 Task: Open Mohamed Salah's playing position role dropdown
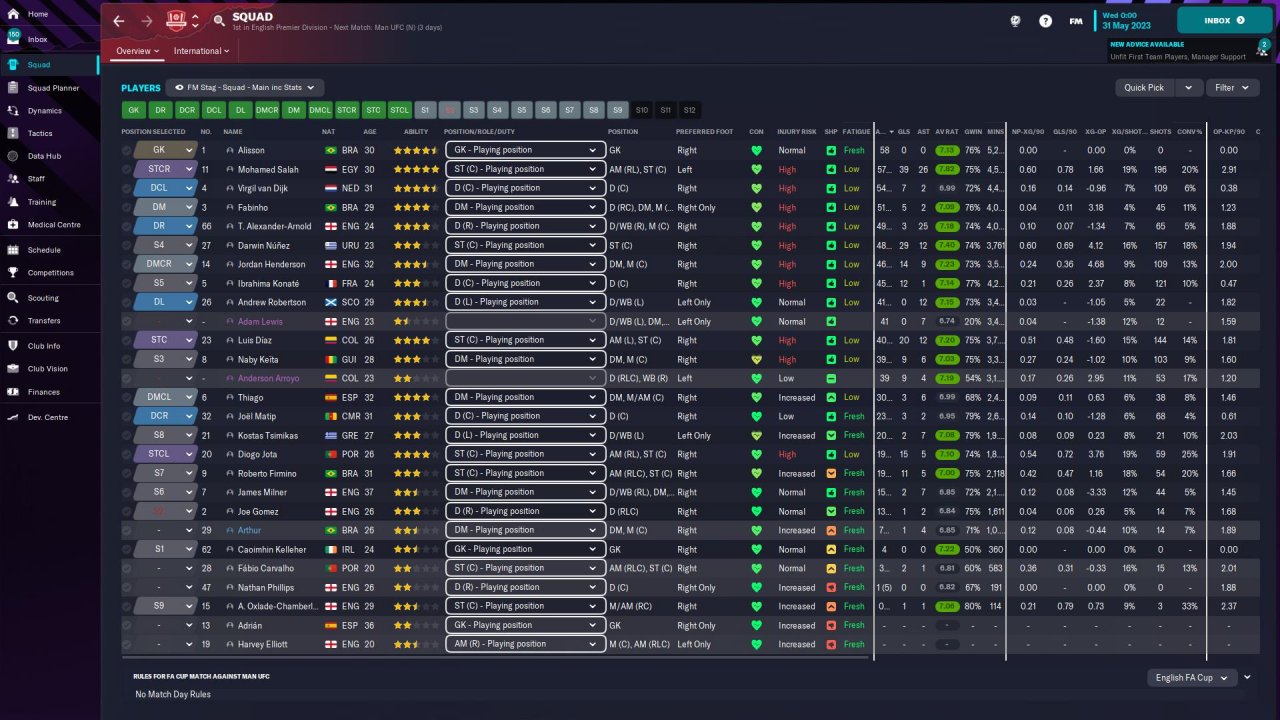pos(526,170)
